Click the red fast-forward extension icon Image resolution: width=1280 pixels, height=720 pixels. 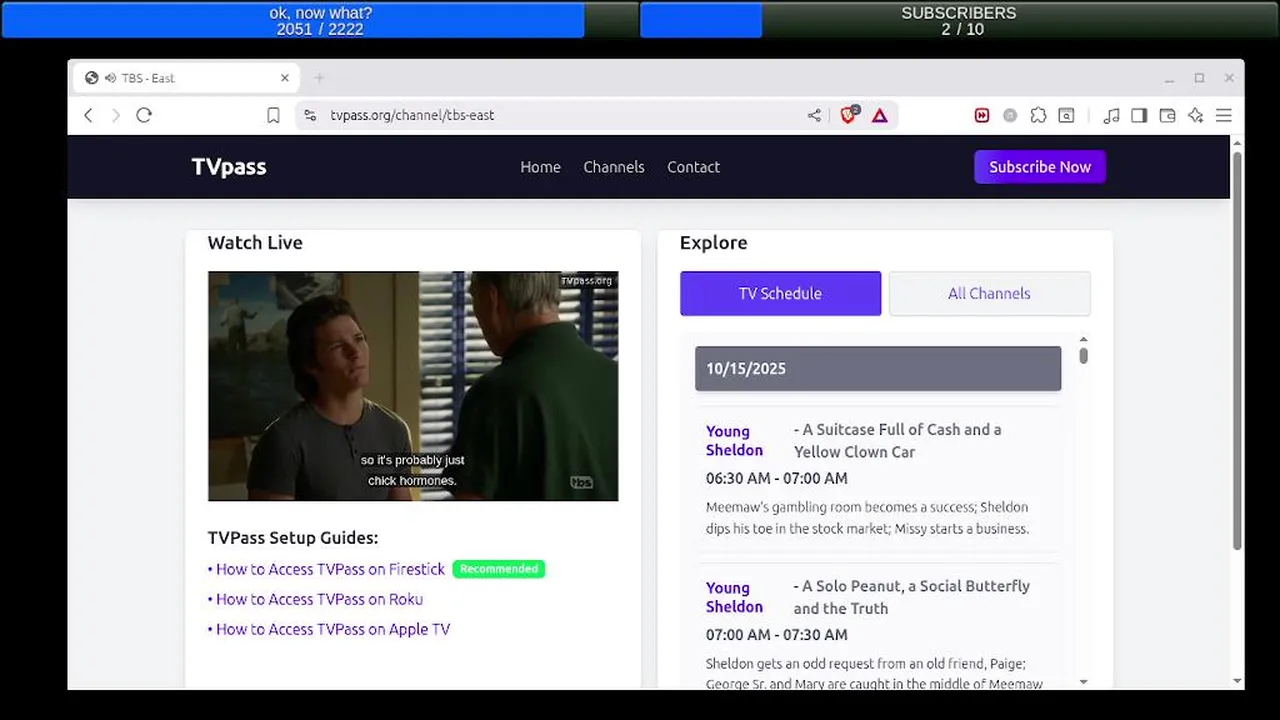(x=982, y=115)
